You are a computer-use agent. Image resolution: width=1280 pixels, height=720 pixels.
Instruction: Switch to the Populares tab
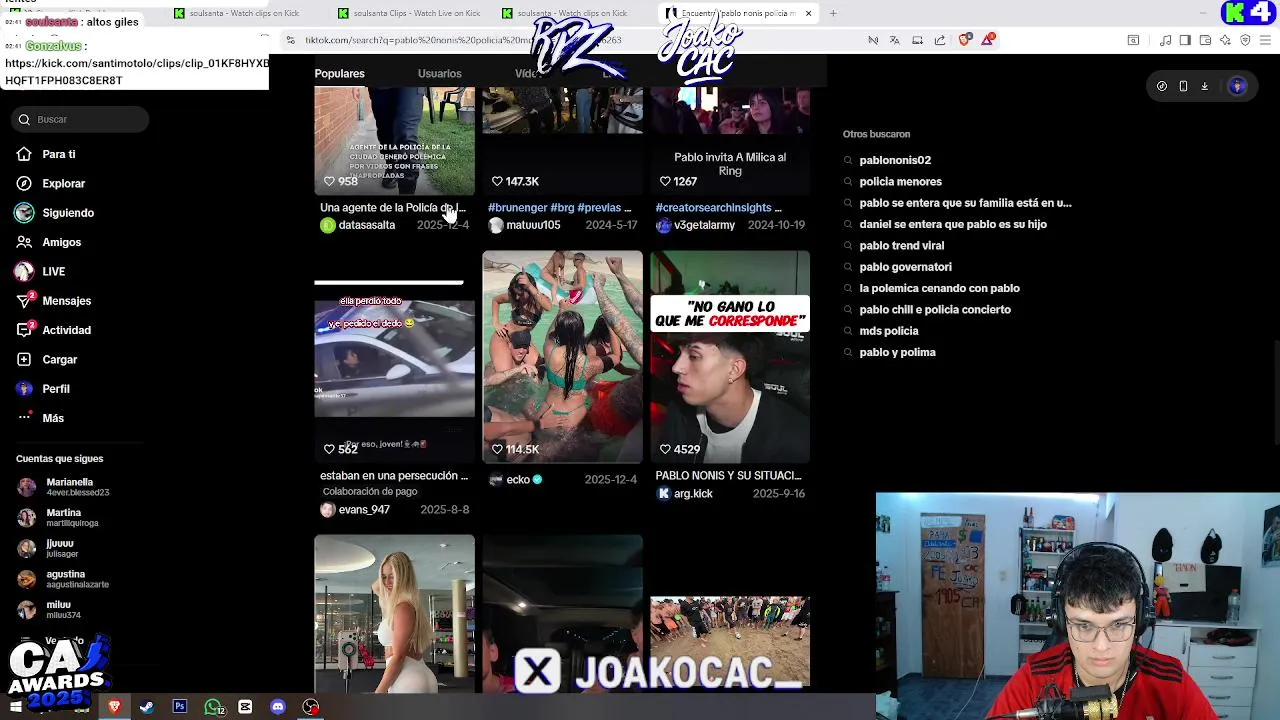pos(339,73)
